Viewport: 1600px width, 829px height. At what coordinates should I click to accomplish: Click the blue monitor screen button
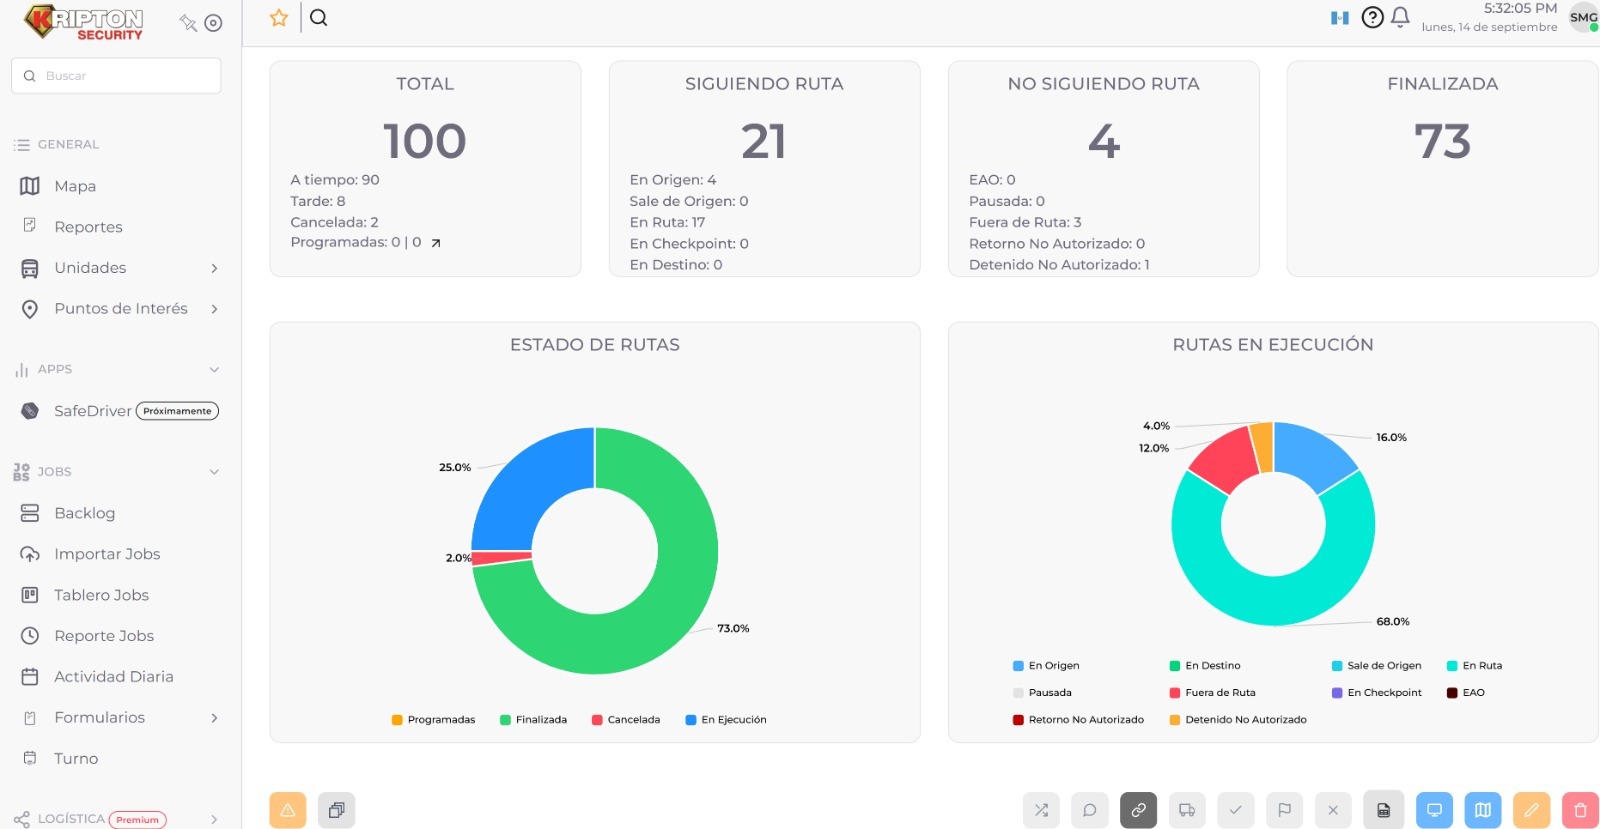1434,810
